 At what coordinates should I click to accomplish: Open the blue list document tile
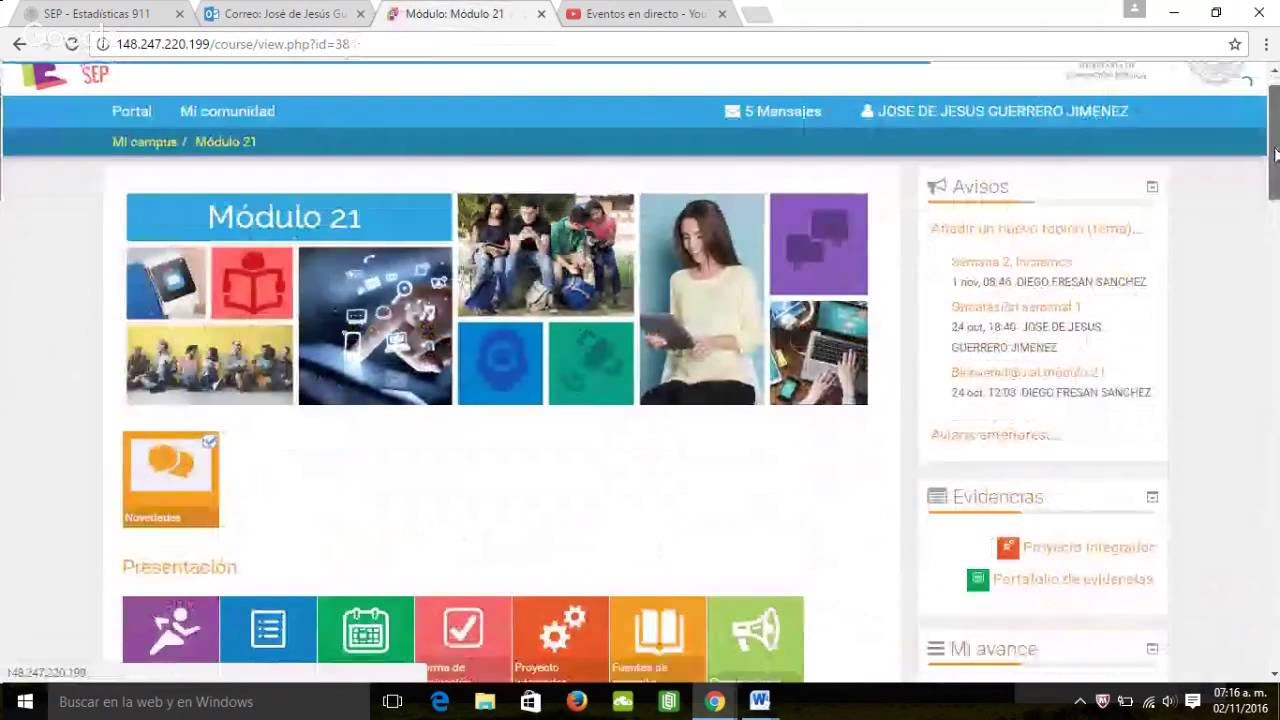pos(268,630)
